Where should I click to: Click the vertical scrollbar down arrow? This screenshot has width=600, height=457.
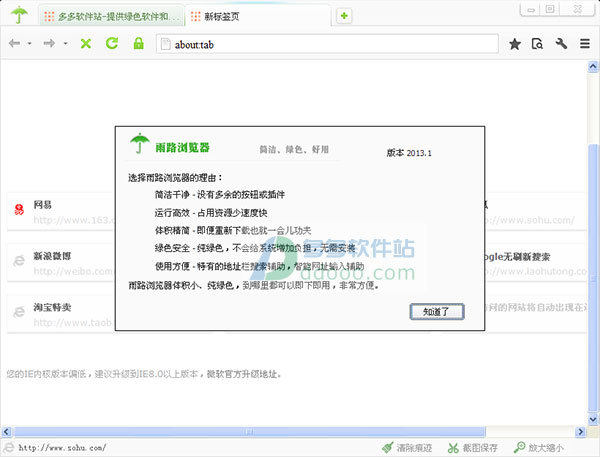click(x=593, y=419)
